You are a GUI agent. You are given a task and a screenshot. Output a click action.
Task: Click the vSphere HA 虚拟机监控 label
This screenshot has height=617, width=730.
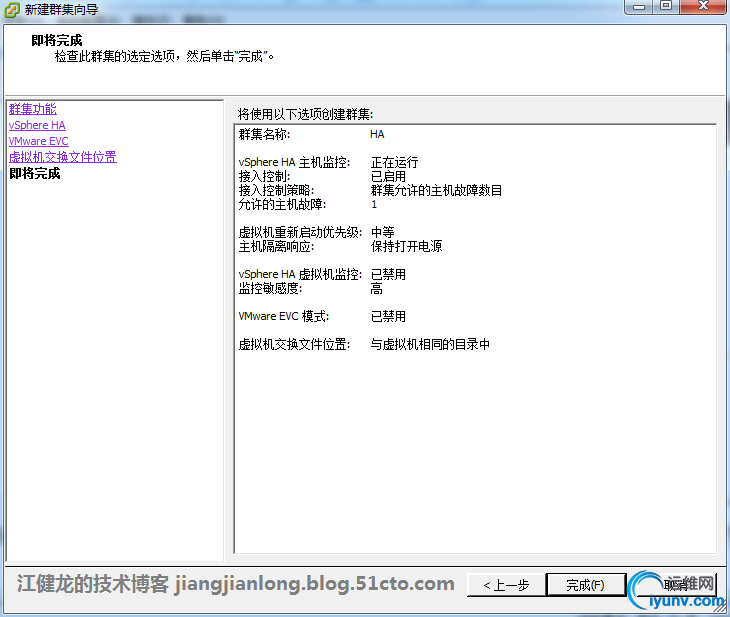coord(300,274)
